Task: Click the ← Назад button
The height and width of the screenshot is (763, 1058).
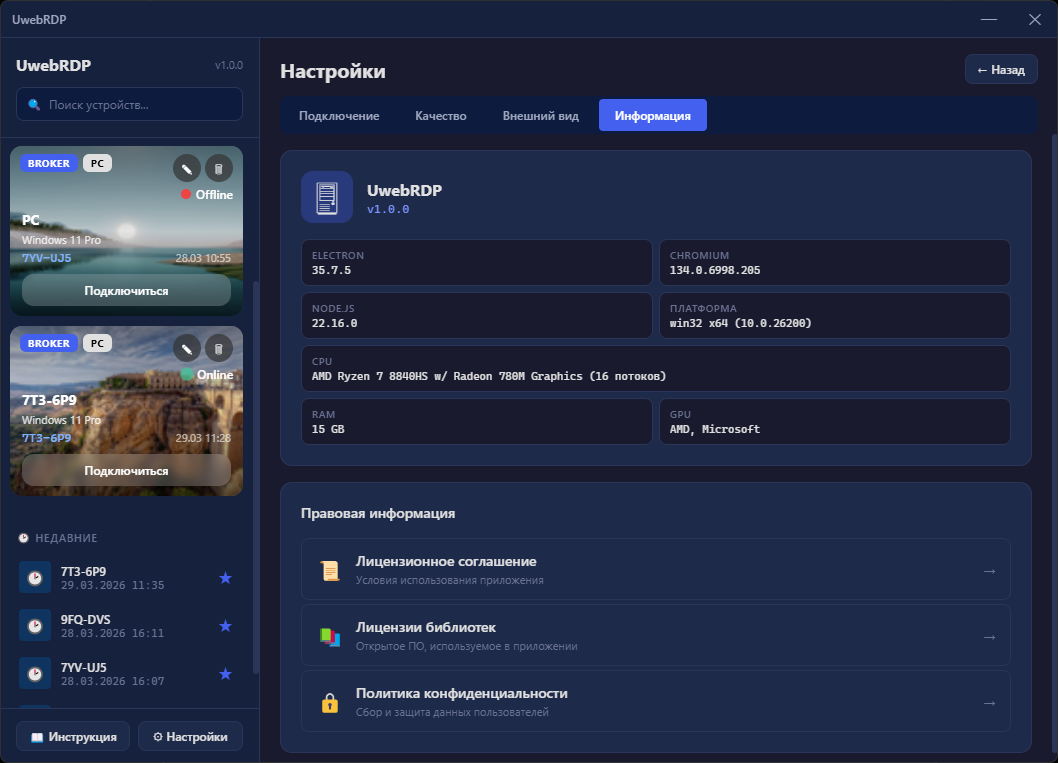Action: [1000, 70]
